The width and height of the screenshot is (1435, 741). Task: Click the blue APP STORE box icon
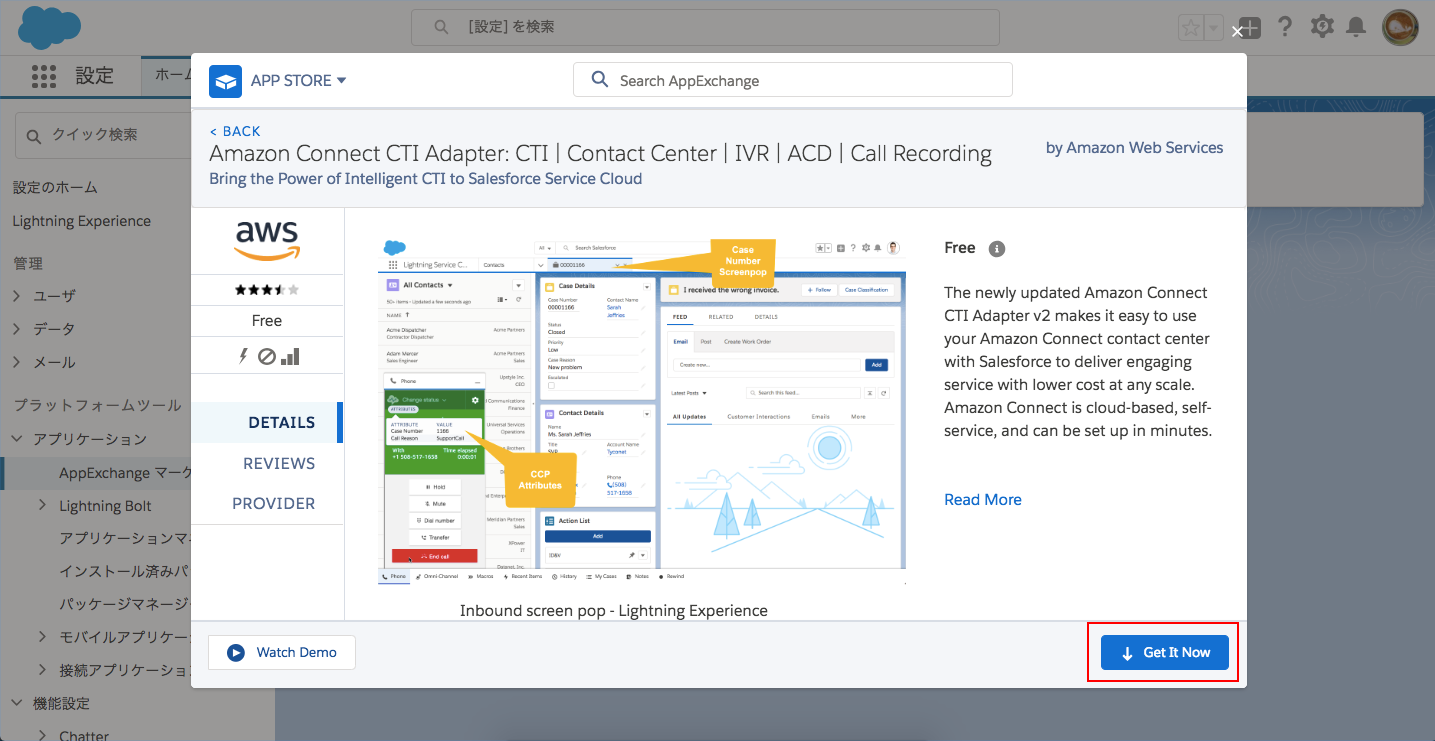(225, 80)
